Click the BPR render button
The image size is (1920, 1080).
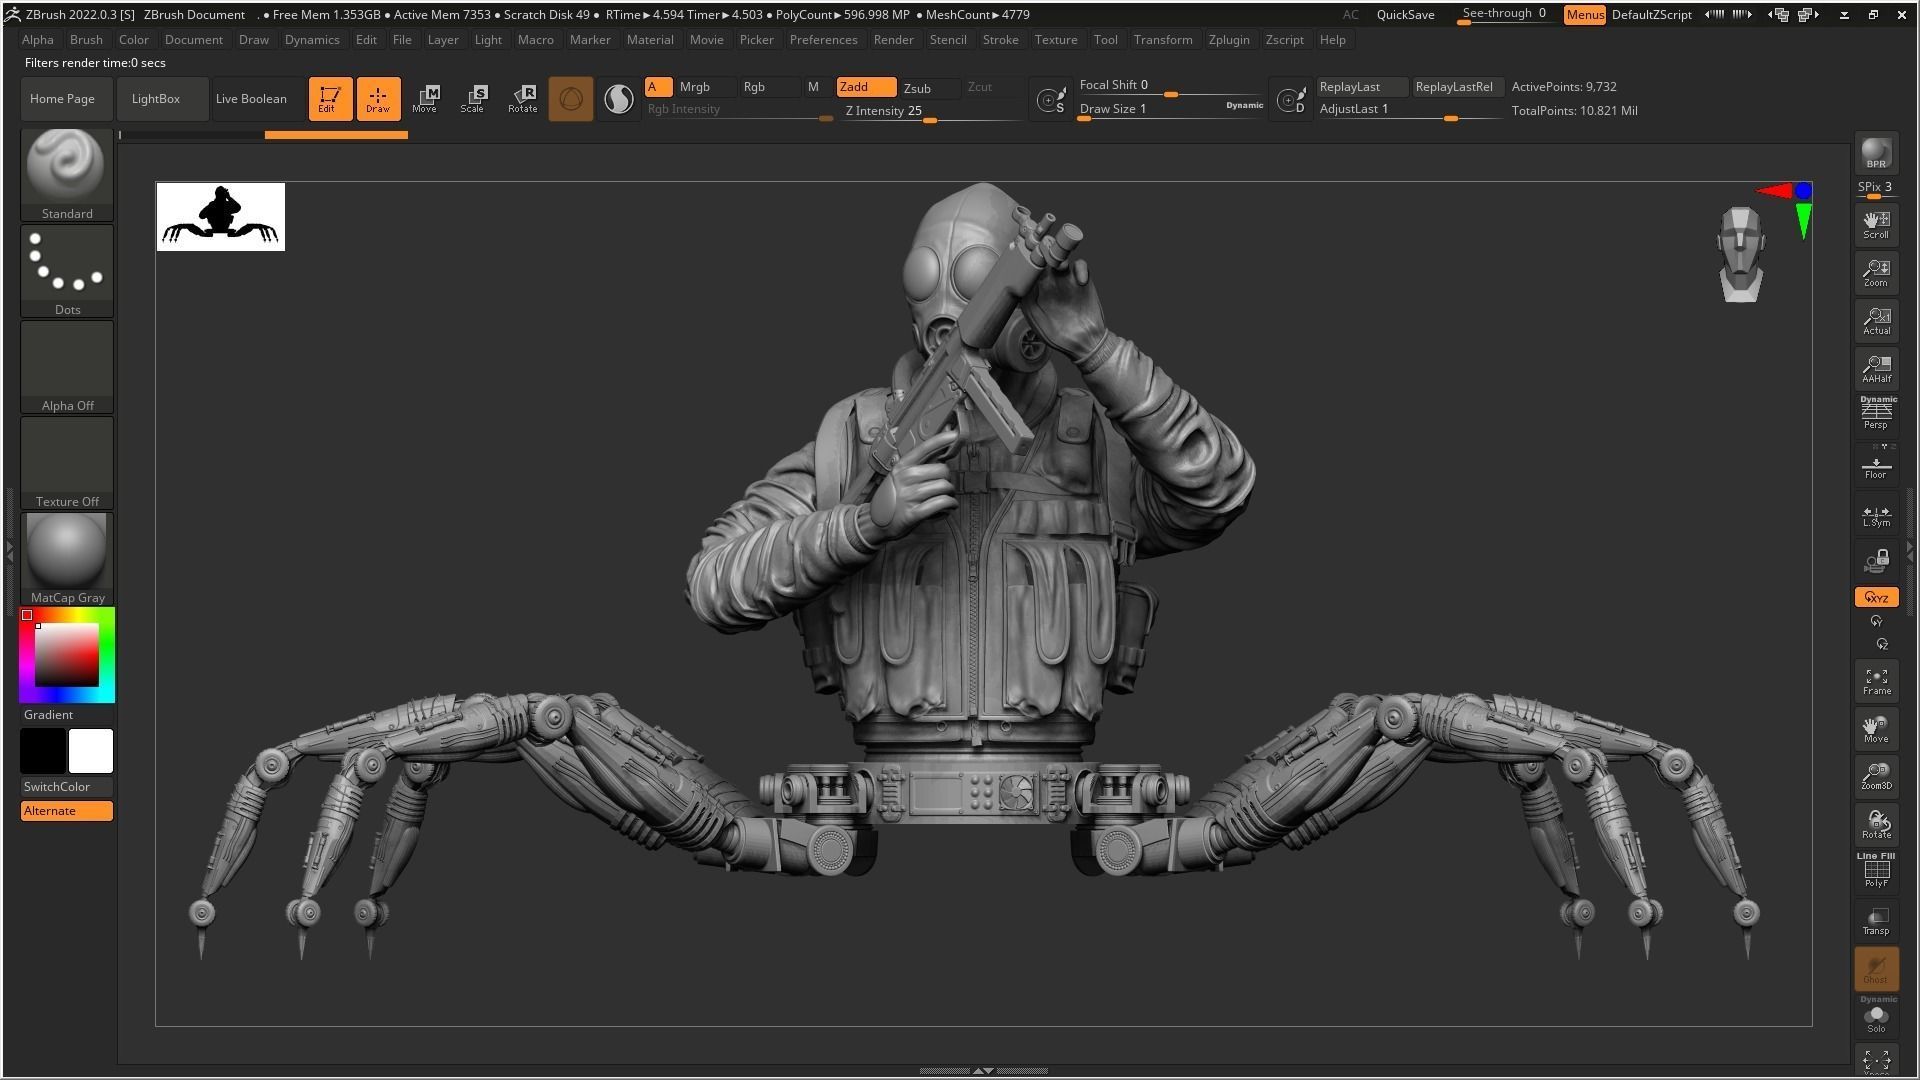tap(1876, 153)
